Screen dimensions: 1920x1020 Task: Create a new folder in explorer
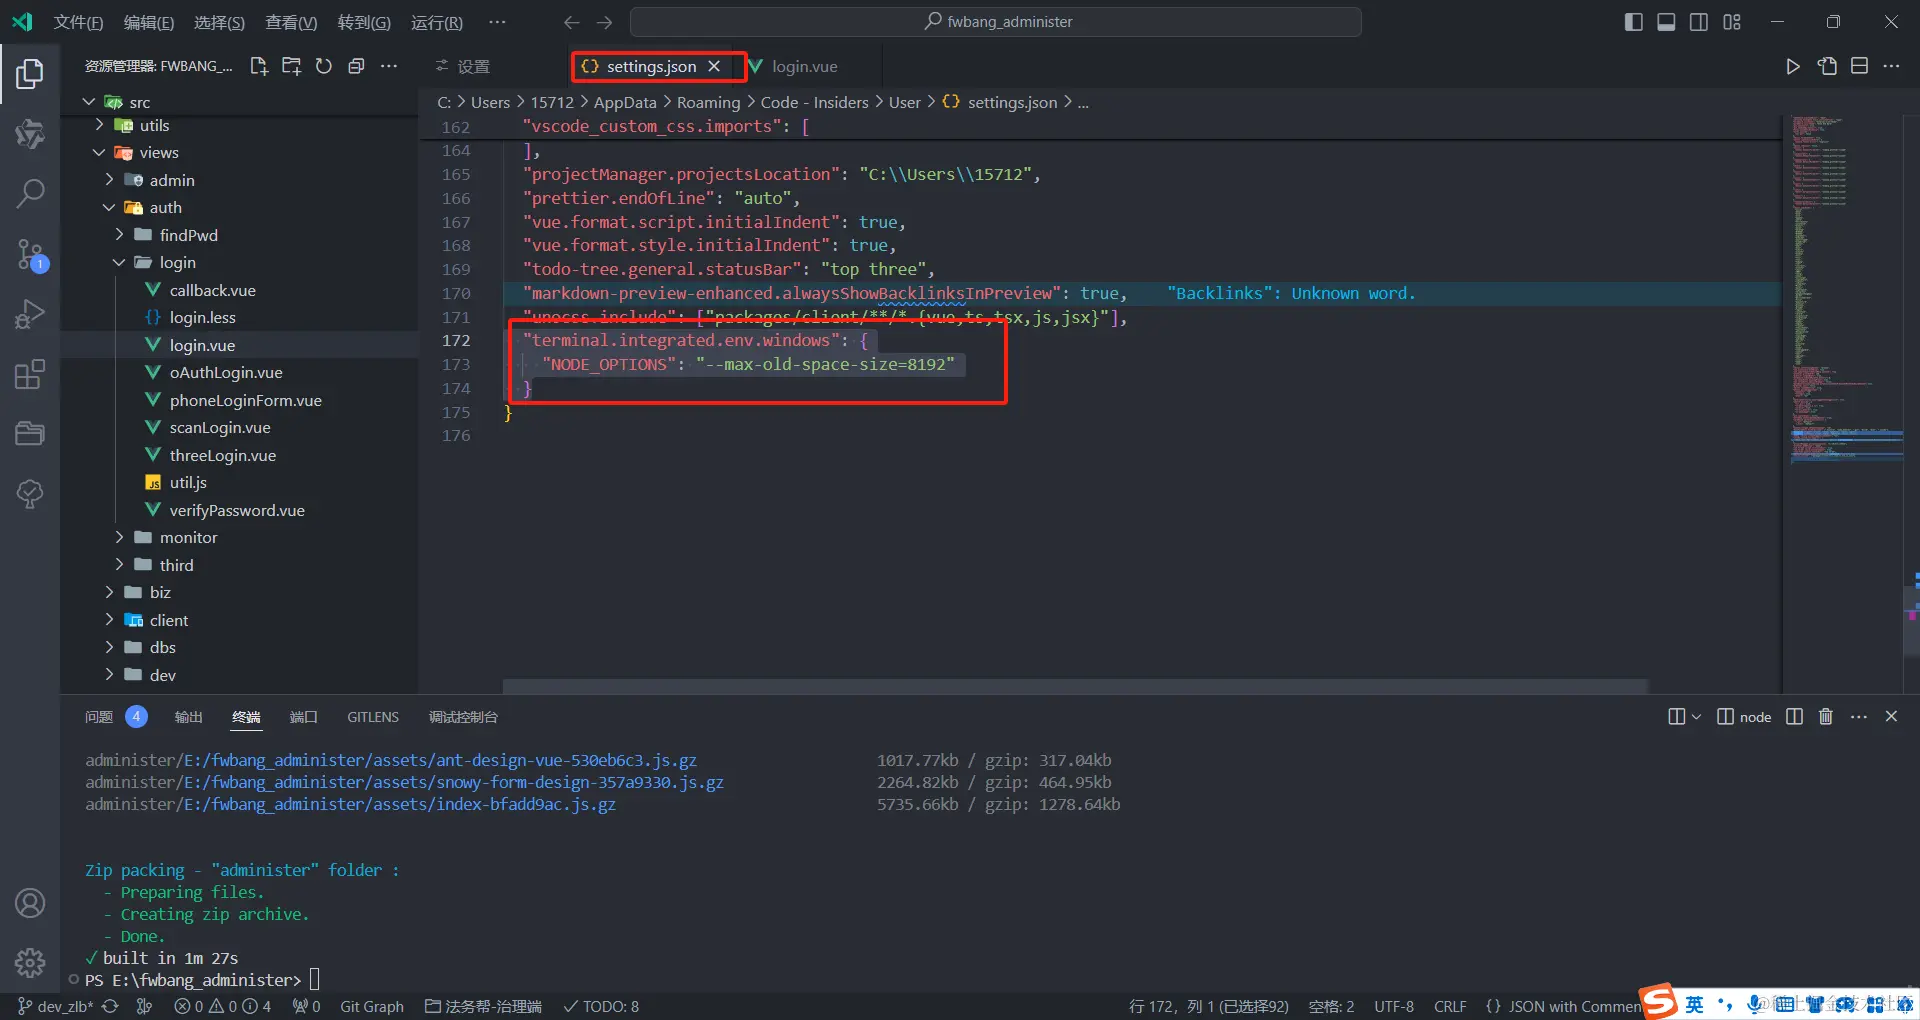click(291, 66)
